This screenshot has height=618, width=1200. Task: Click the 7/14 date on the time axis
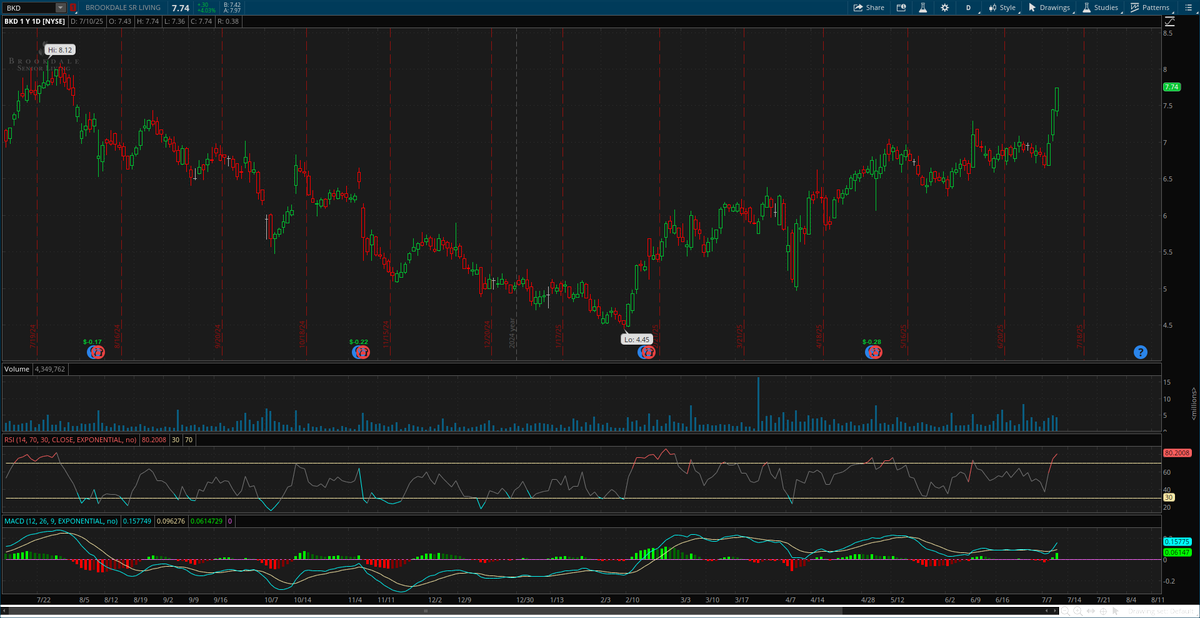tap(1076, 599)
